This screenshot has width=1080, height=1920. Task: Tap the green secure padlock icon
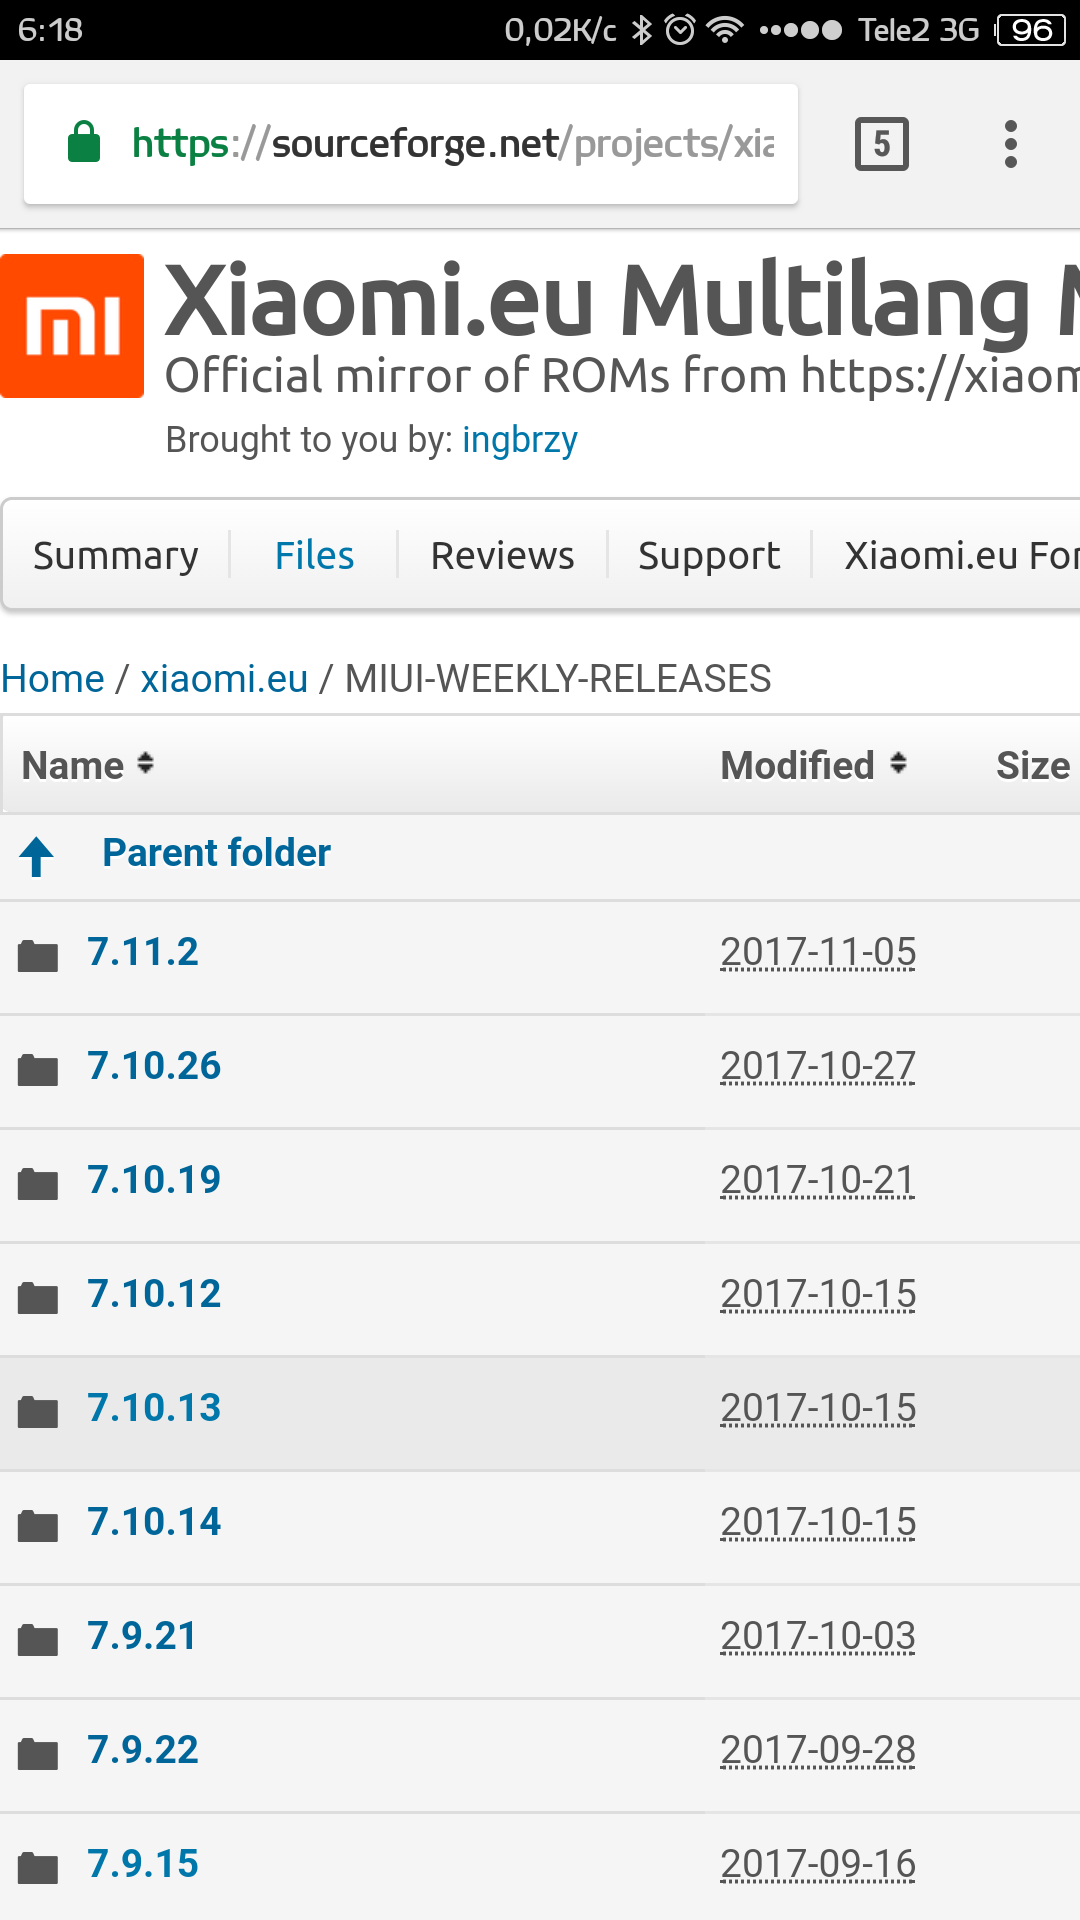tap(84, 142)
